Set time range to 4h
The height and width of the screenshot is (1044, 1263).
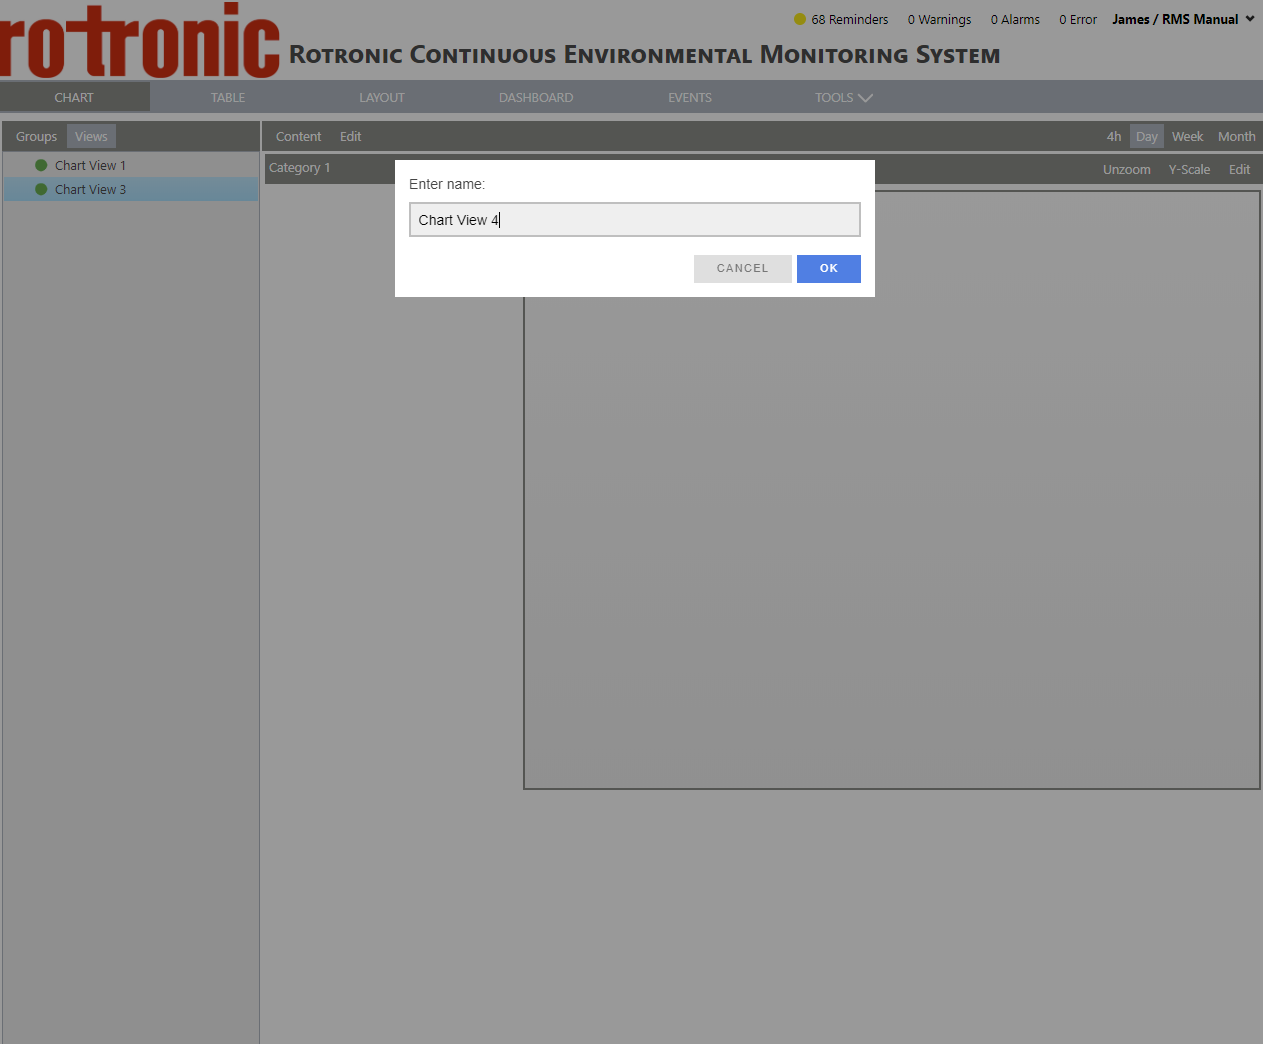point(1114,136)
